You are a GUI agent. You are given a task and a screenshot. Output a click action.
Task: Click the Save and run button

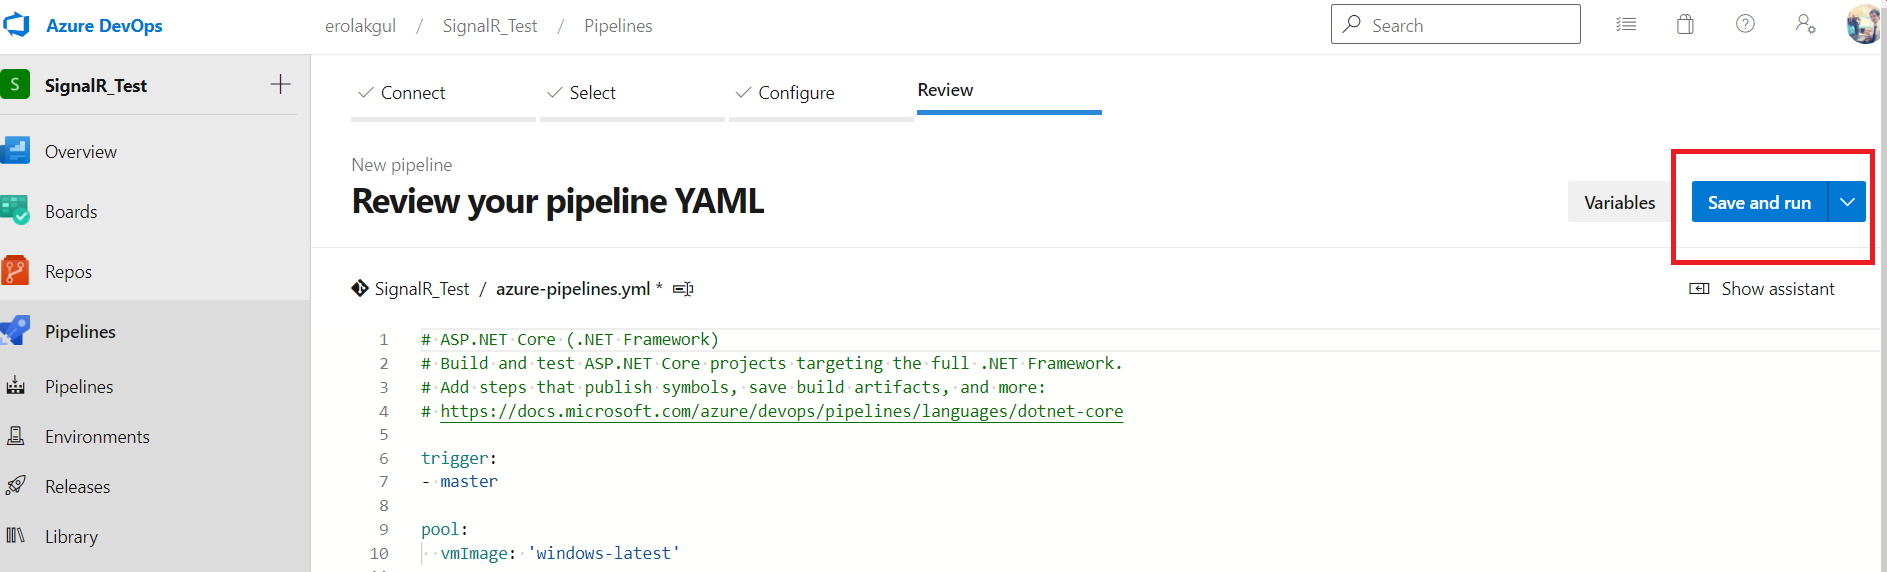1758,202
